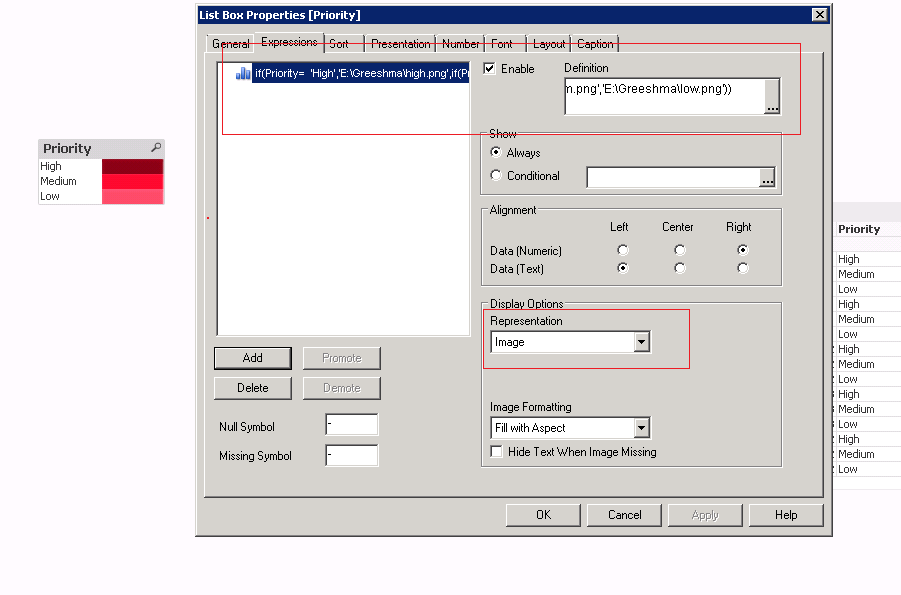Open the Conditional expression editor ellipsis button
The image size is (901, 595).
[x=767, y=177]
